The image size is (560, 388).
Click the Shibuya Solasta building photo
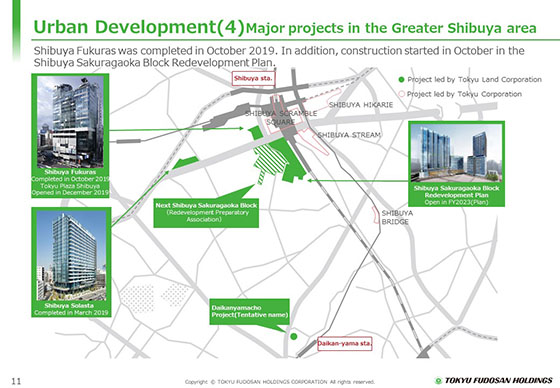coord(71,255)
